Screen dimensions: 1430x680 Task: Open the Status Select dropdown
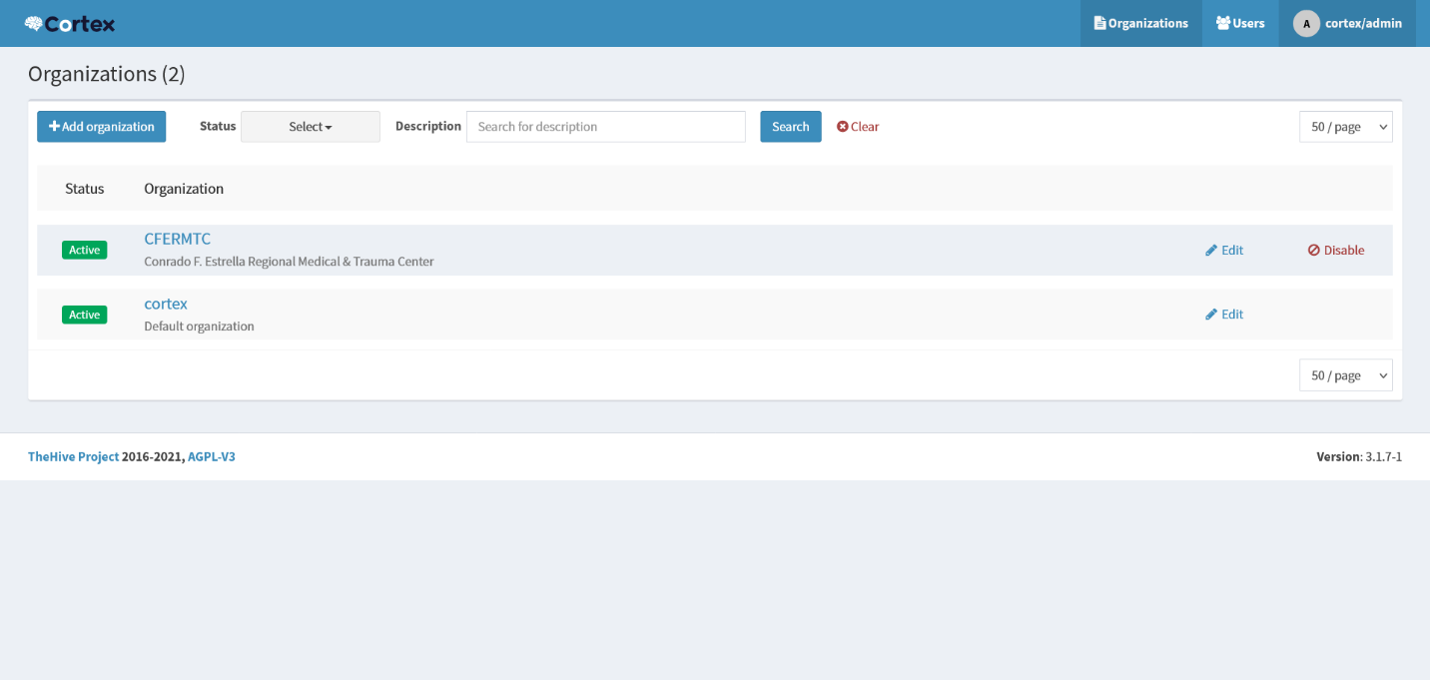coord(310,126)
